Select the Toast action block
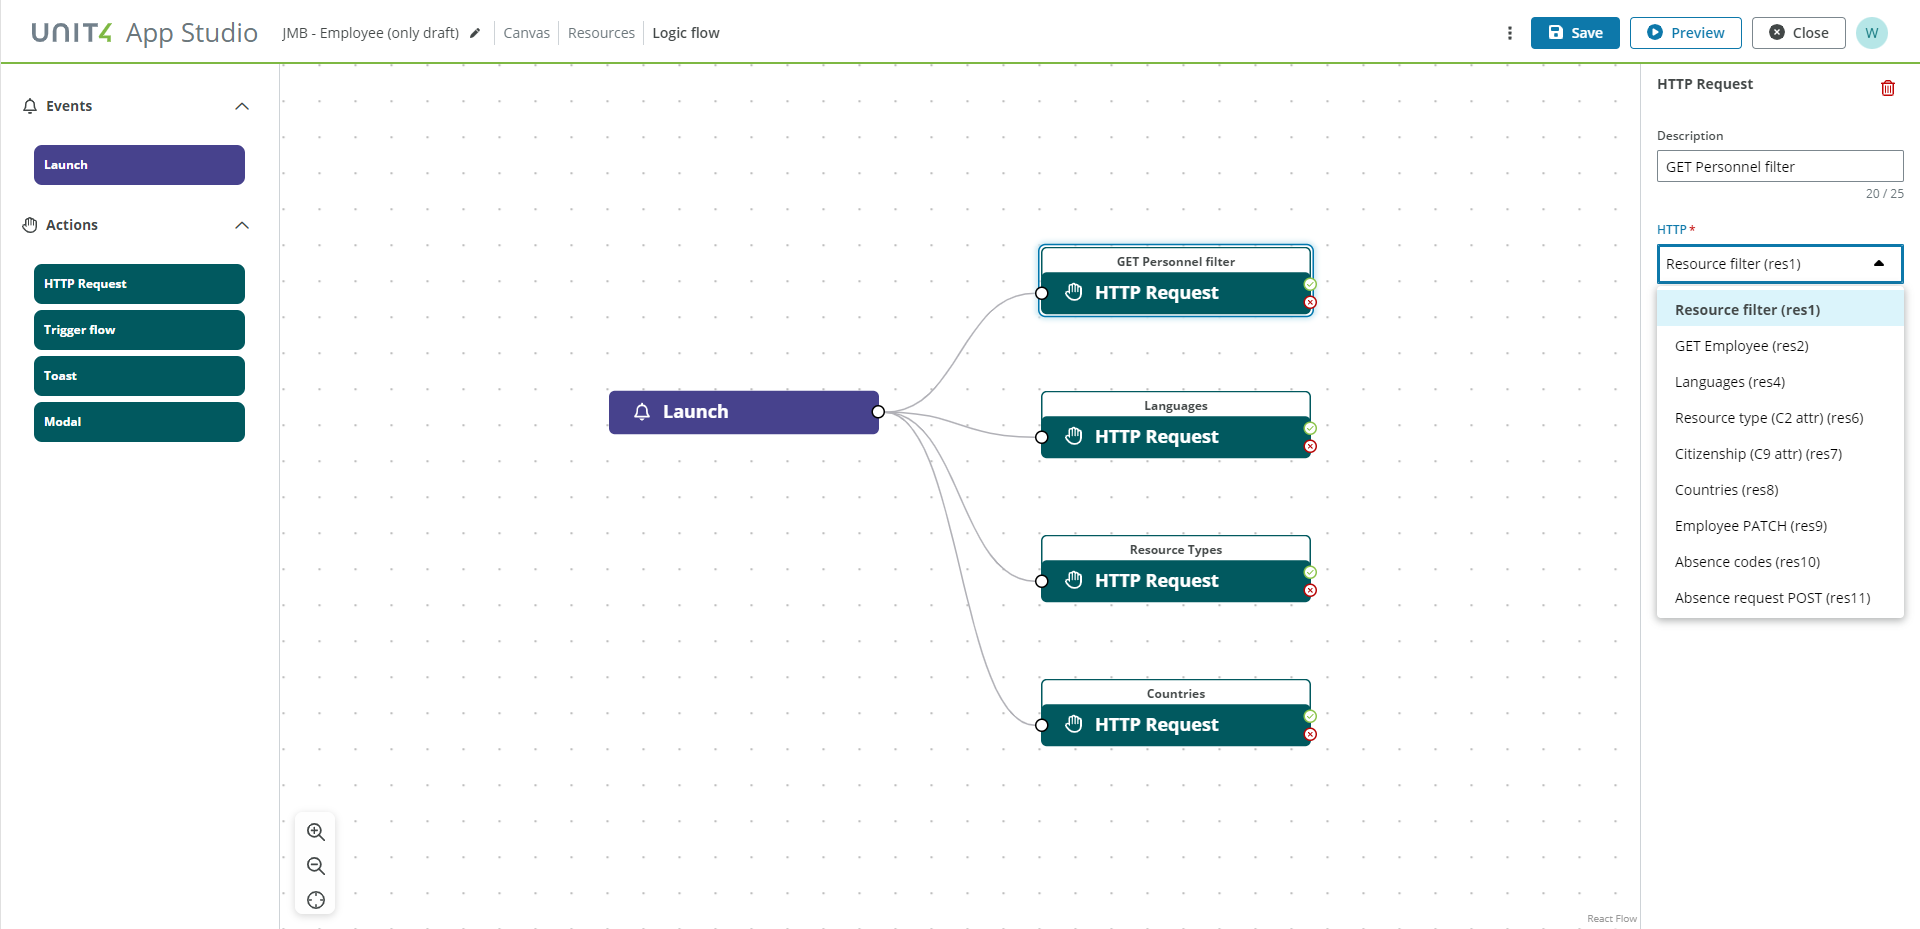Screen dimensions: 1920x929 pos(139,376)
